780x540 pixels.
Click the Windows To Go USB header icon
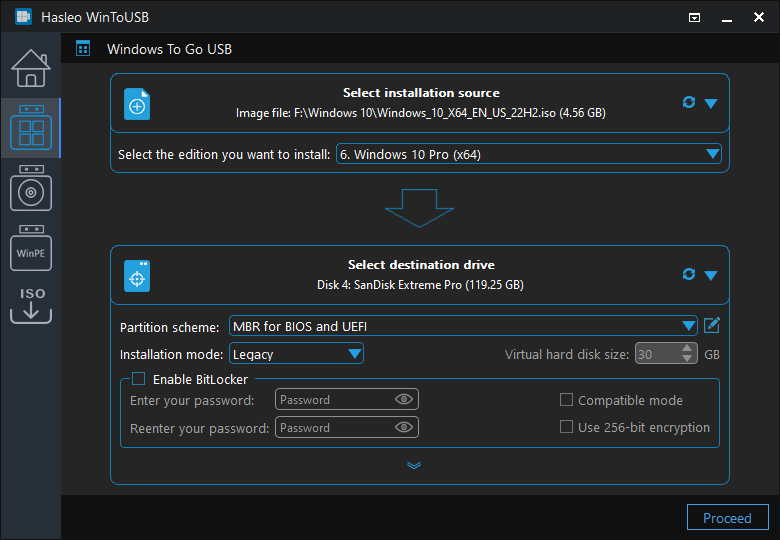(x=83, y=49)
